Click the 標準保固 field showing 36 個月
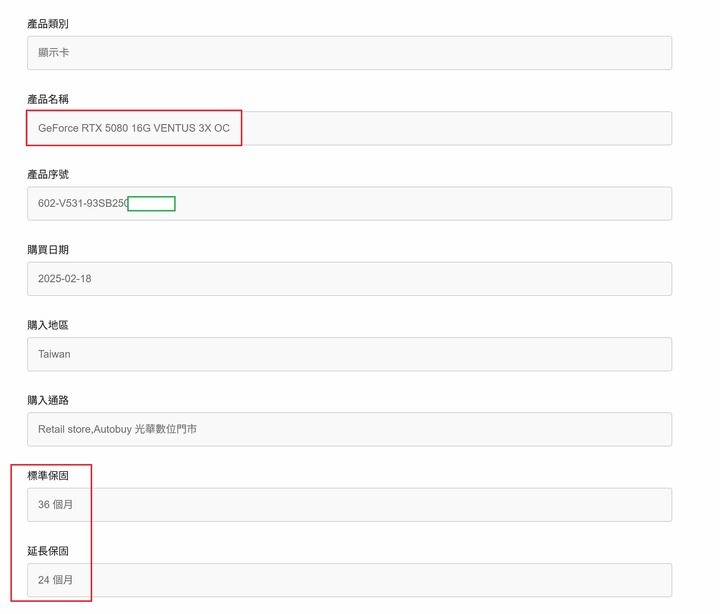Viewport: 720px width, 614px height. coord(349,505)
